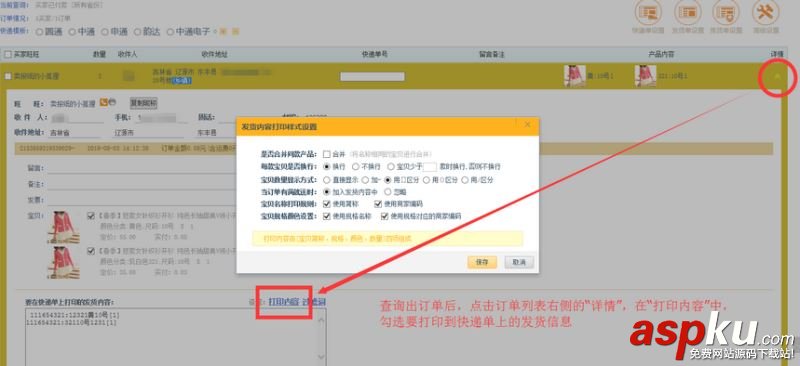
Task: Select 用/区分 quantity display radio
Action: point(465,180)
